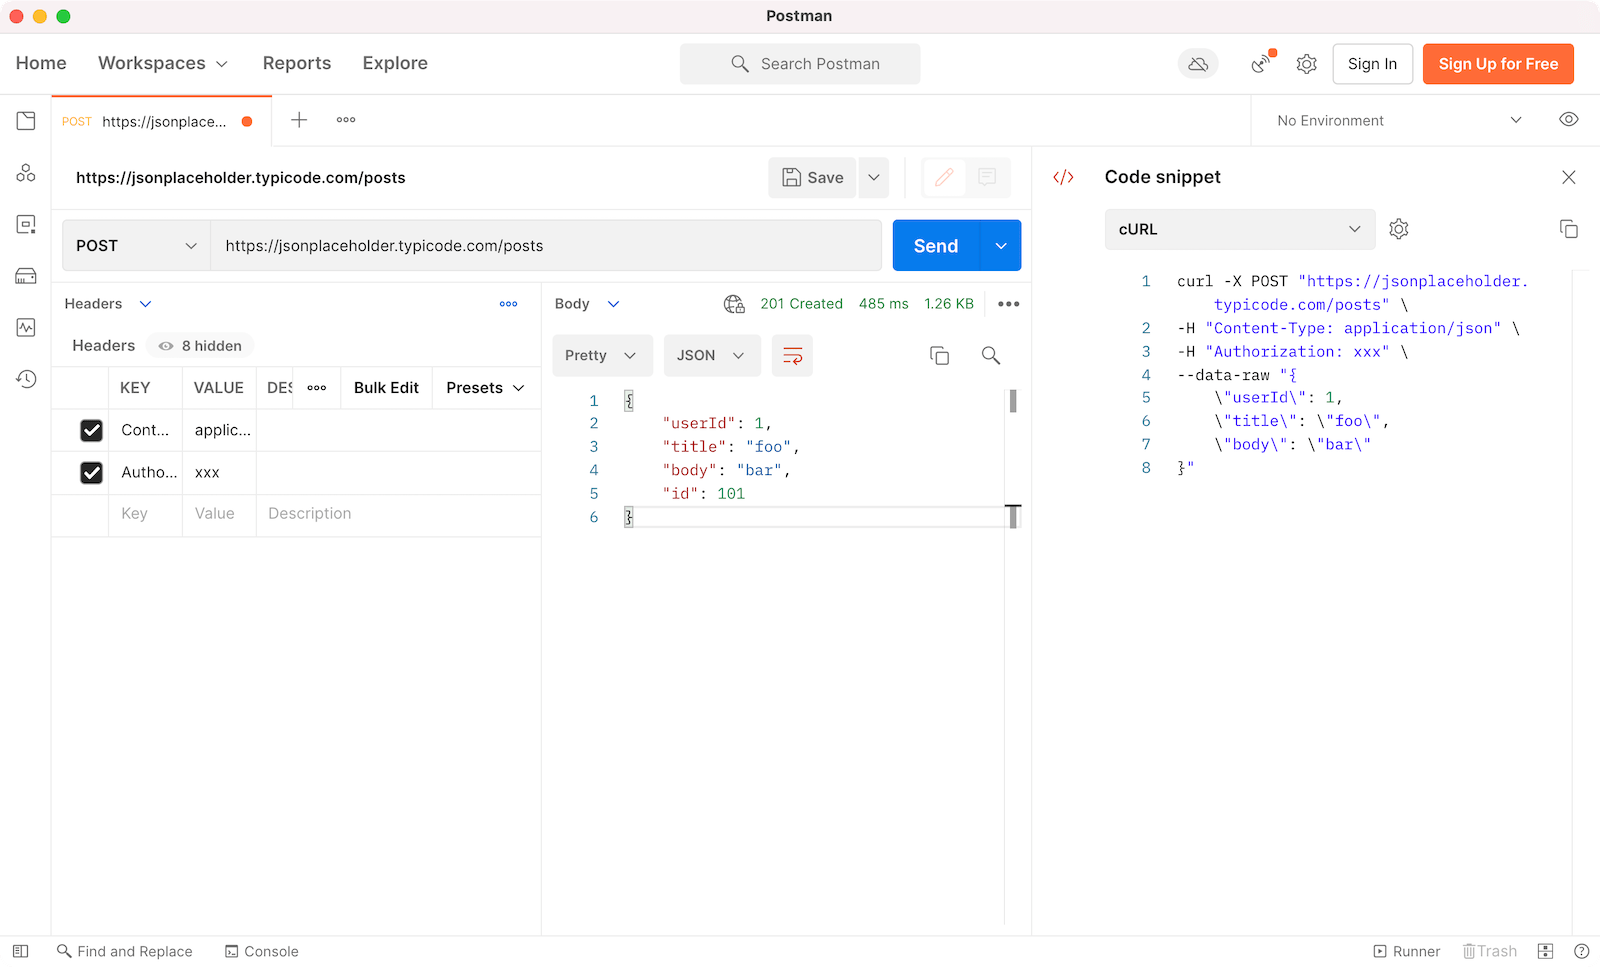1600x967 pixels.
Task: Open the request Headers section dropdown
Action: coord(108,304)
